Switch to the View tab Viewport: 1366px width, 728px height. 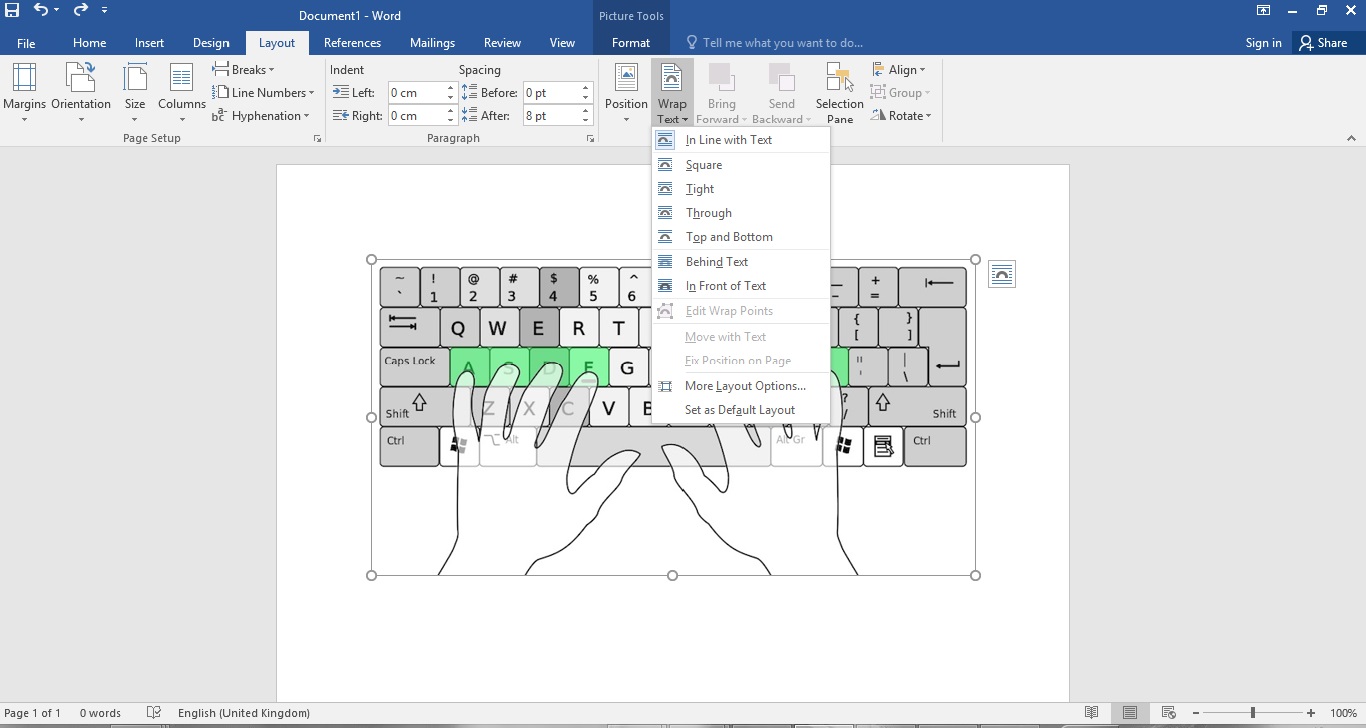(x=562, y=43)
